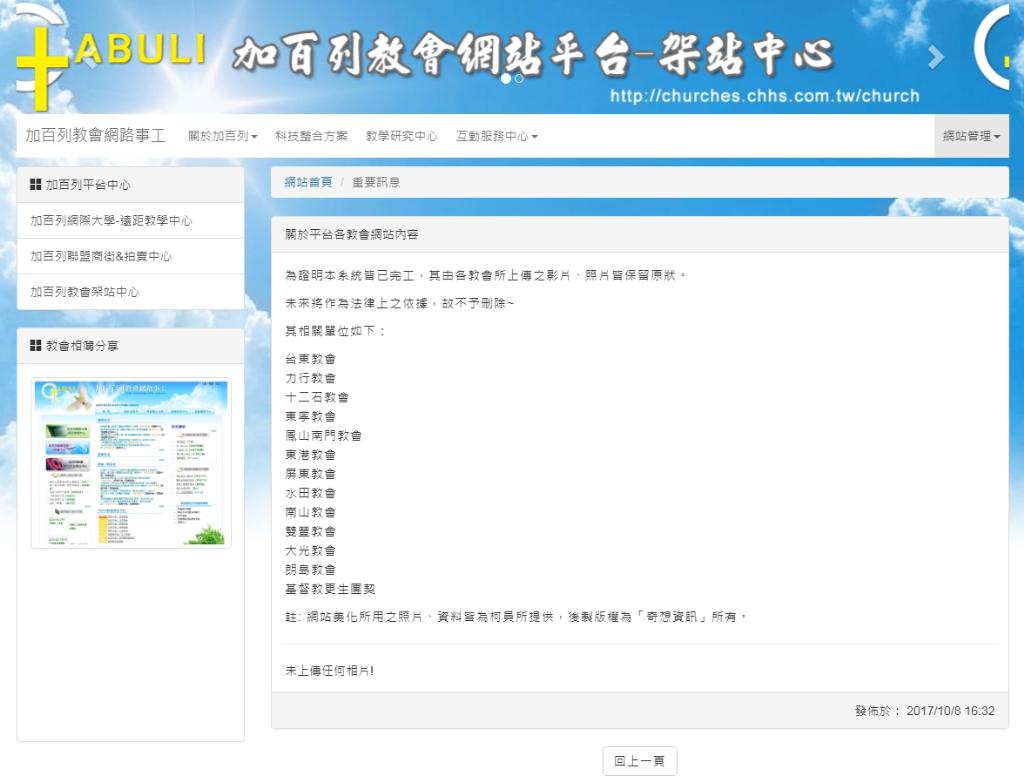
Task: Click the 加百列教會網路事工 brand link
Action: (95, 135)
